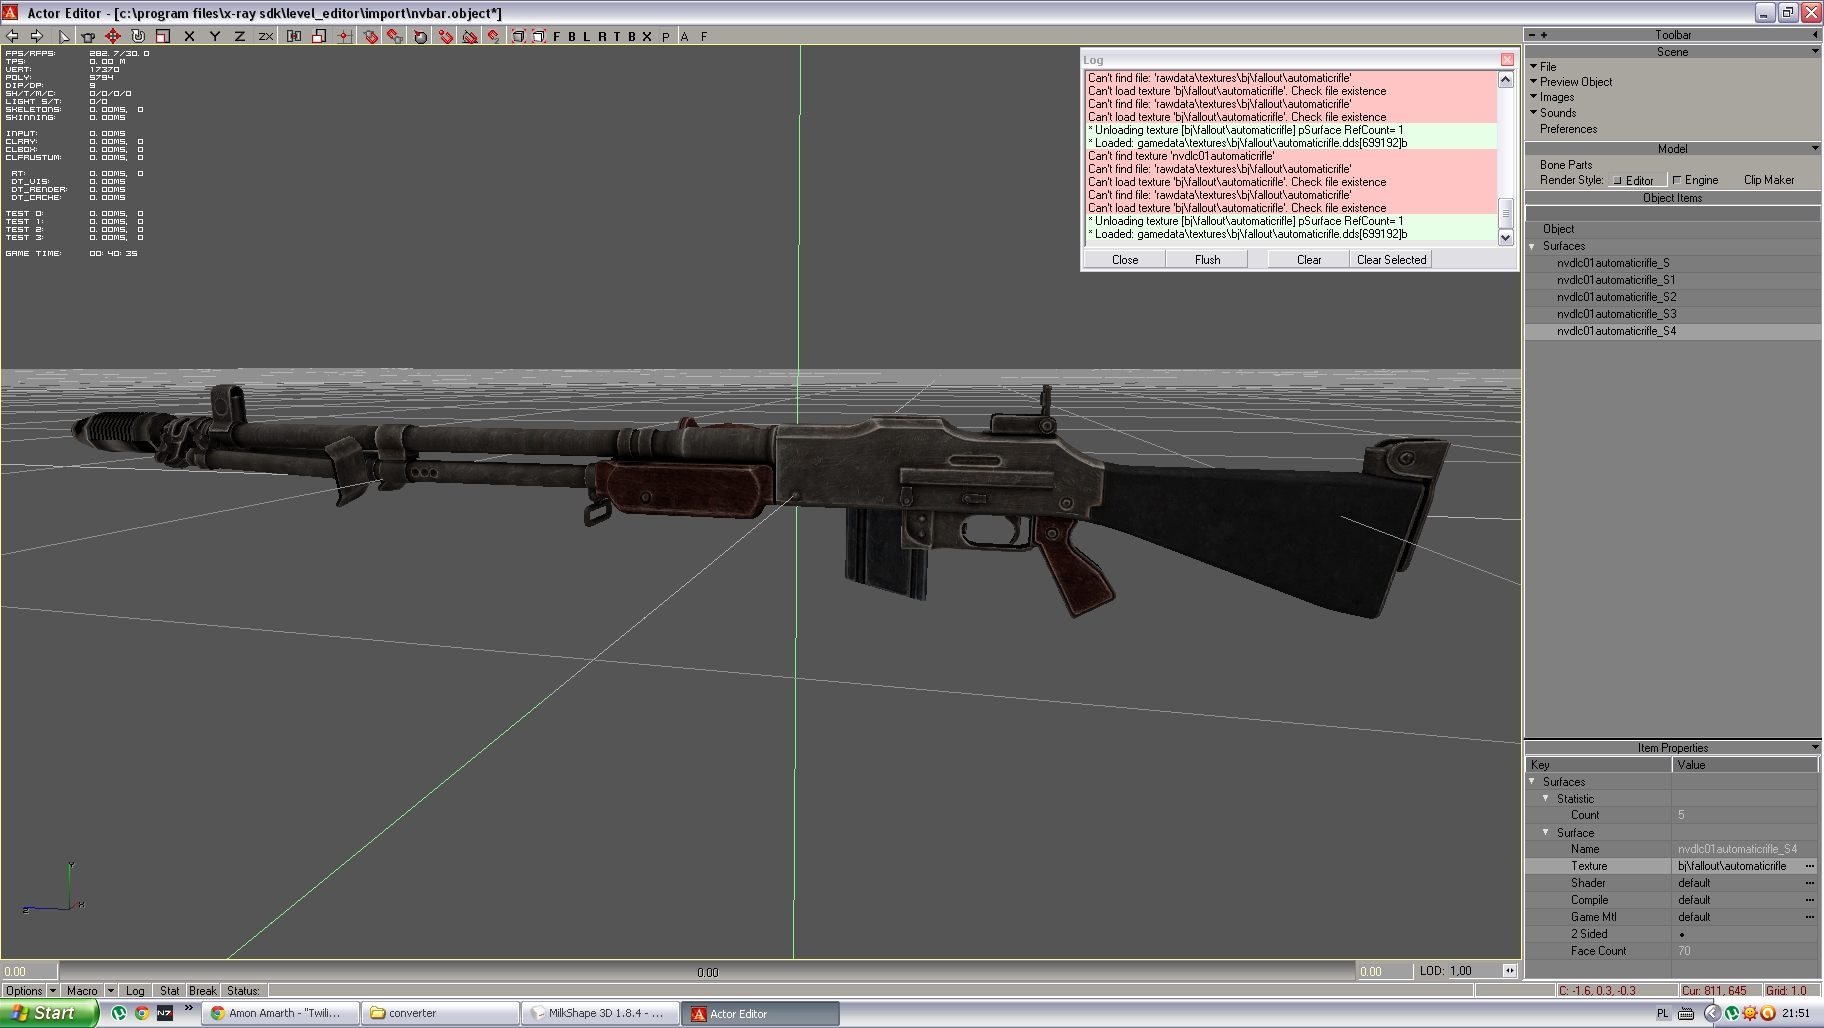Click the Clear button in Log window
The width and height of the screenshot is (1824, 1028).
[x=1309, y=259]
